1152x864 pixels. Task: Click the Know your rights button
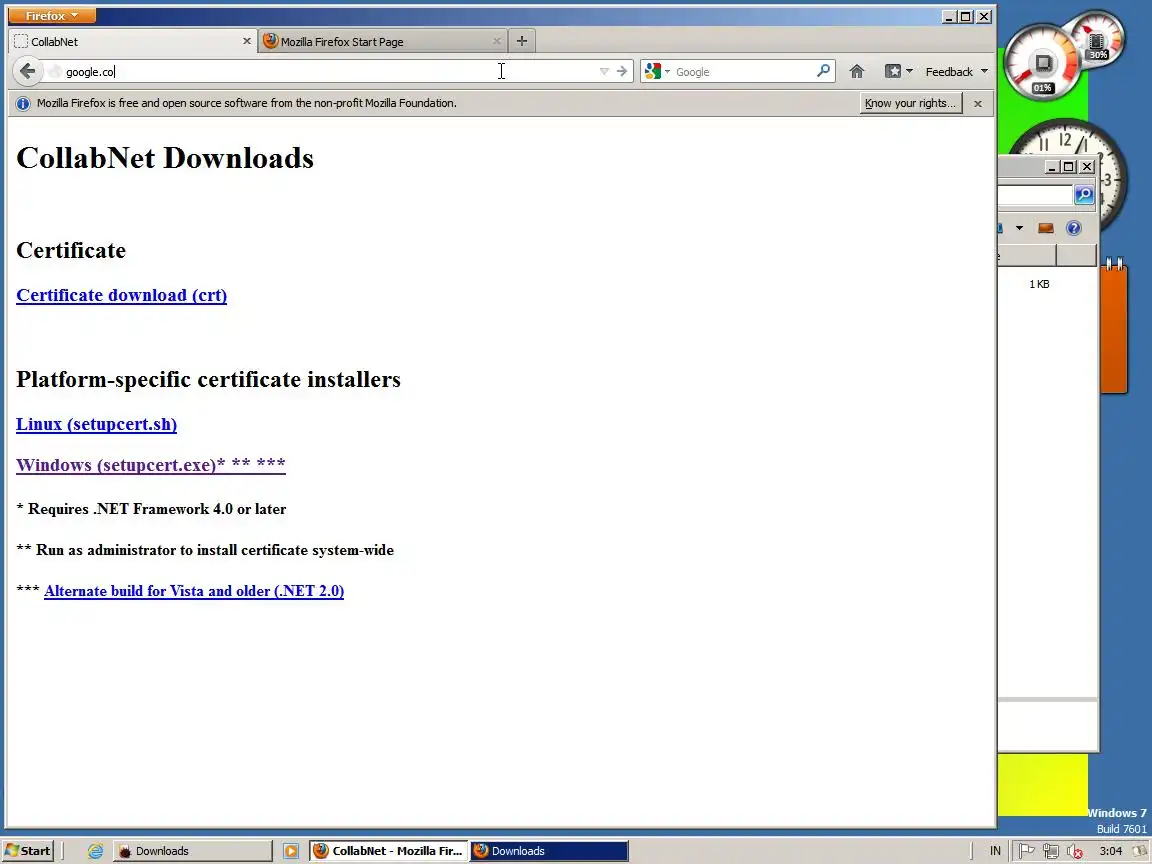point(911,103)
